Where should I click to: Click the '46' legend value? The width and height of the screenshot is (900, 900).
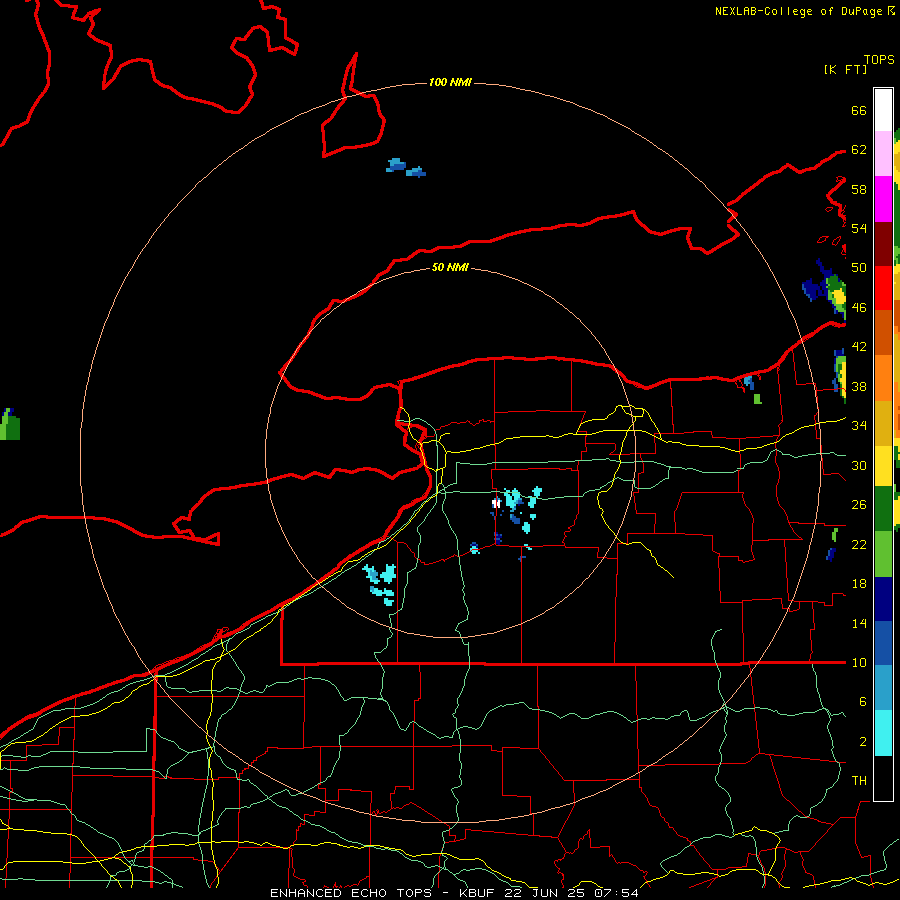tap(859, 307)
